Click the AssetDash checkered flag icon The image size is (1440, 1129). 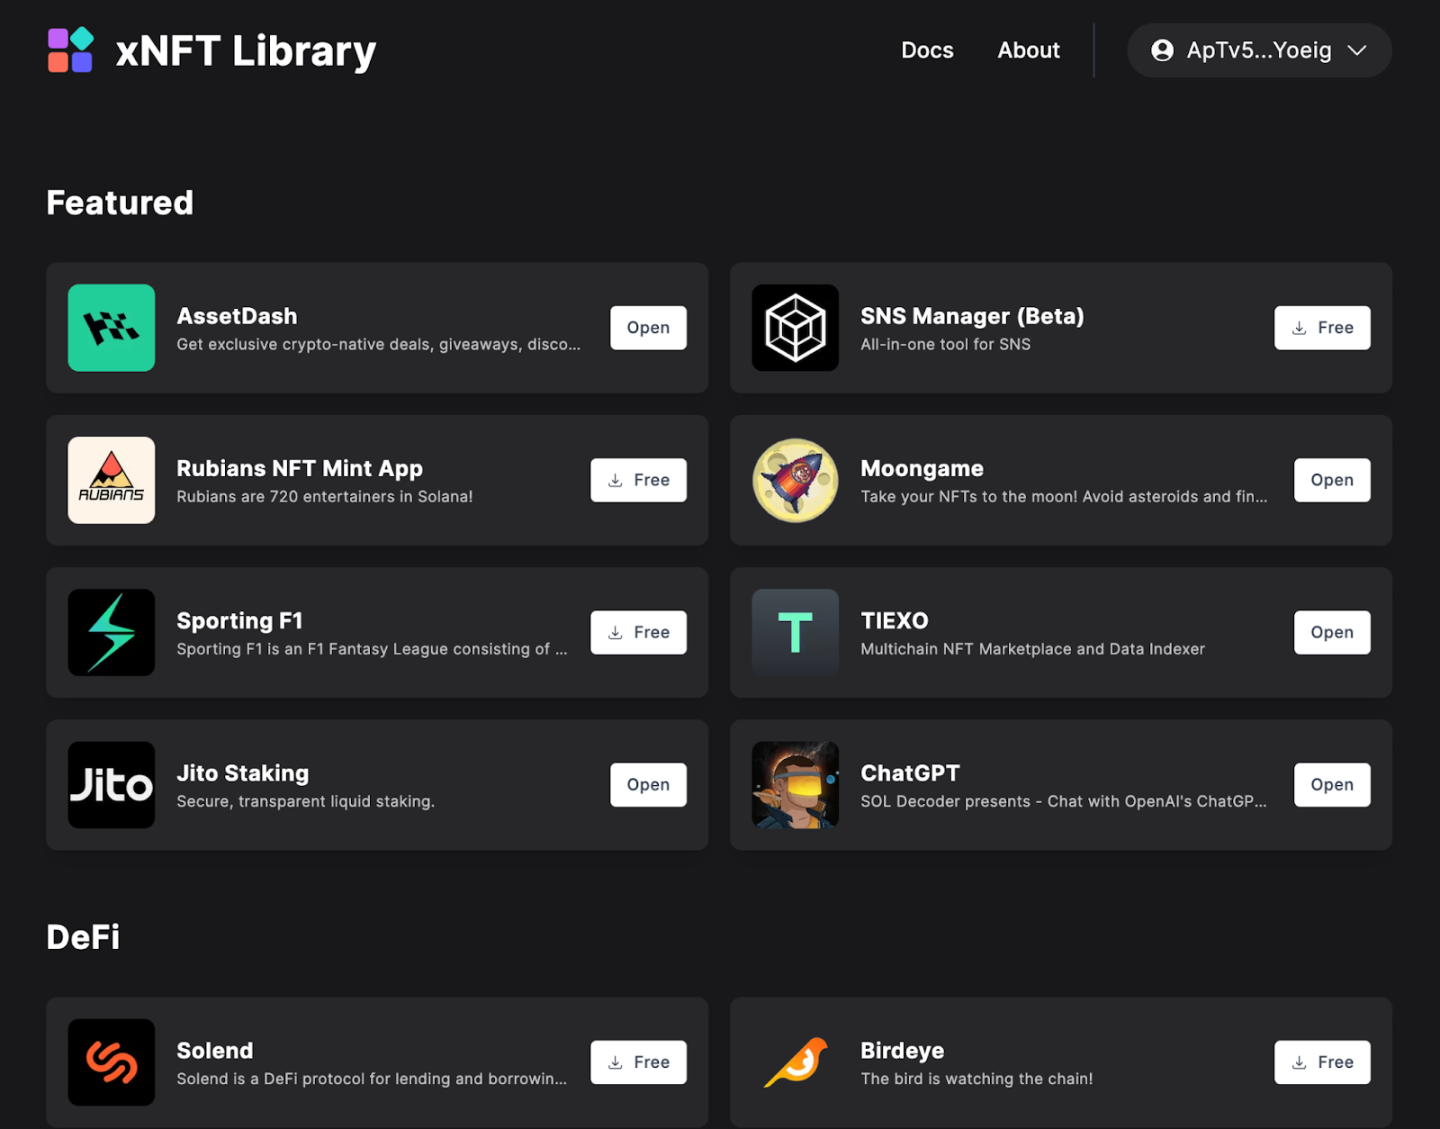point(111,328)
